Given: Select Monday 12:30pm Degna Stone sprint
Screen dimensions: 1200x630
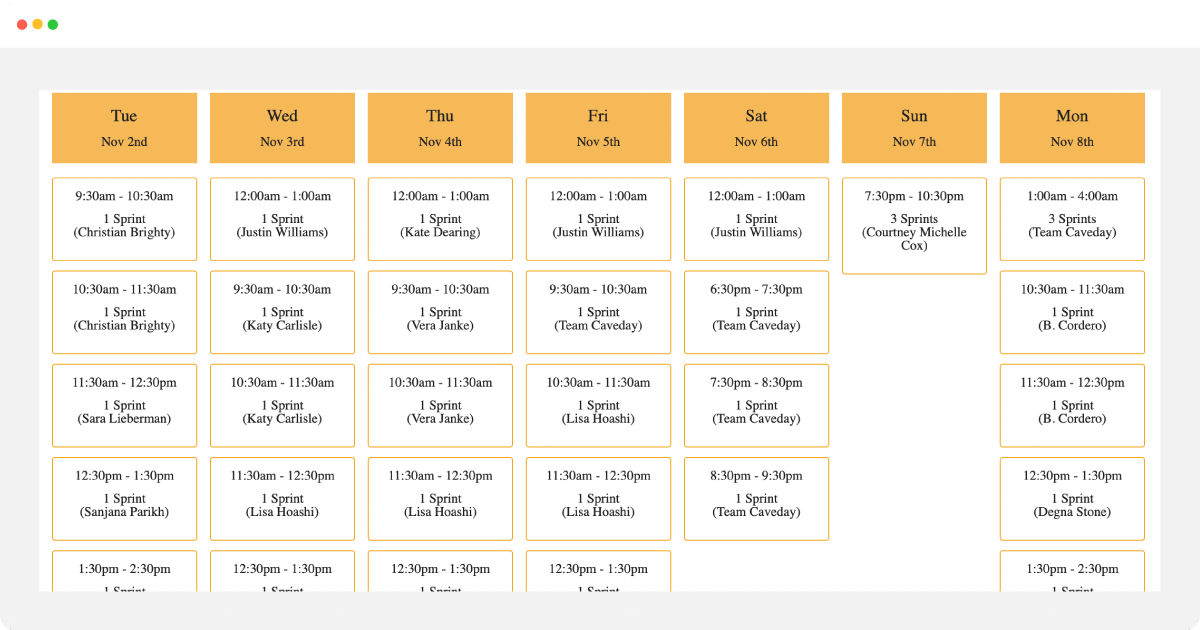Looking at the screenshot, I should 1072,498.
